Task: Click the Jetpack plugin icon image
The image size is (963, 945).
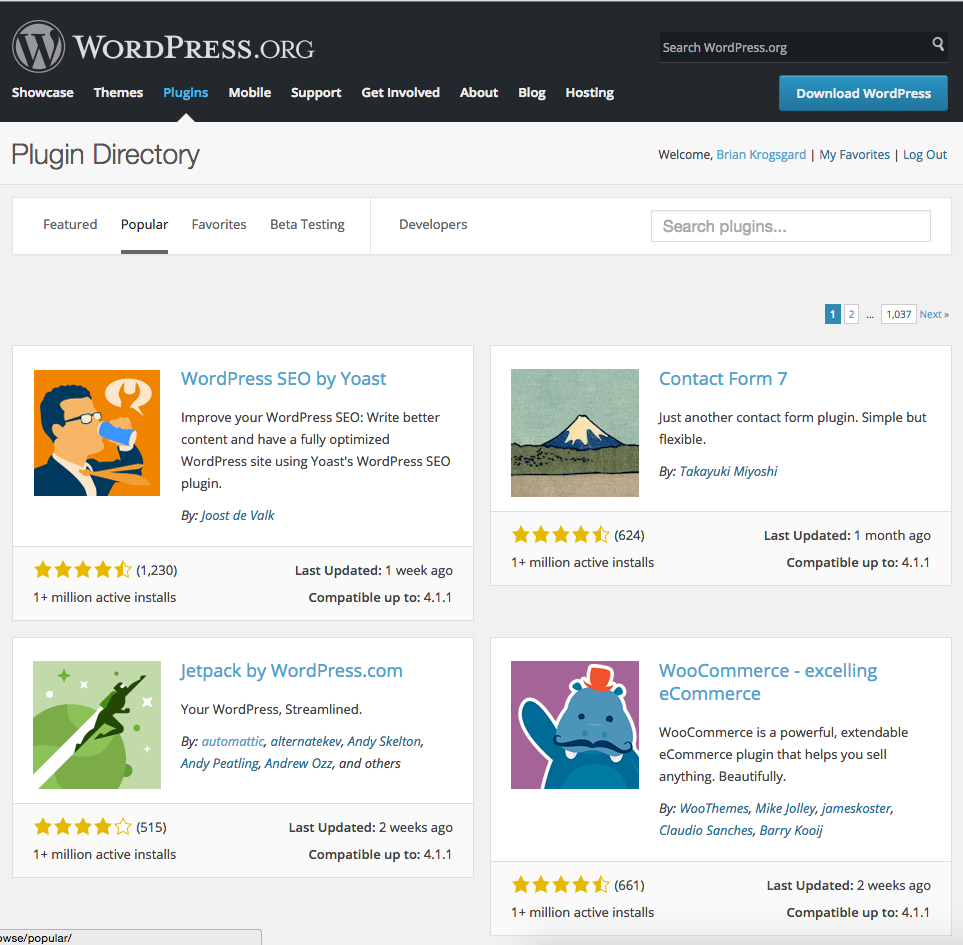Action: pyautogui.click(x=97, y=725)
